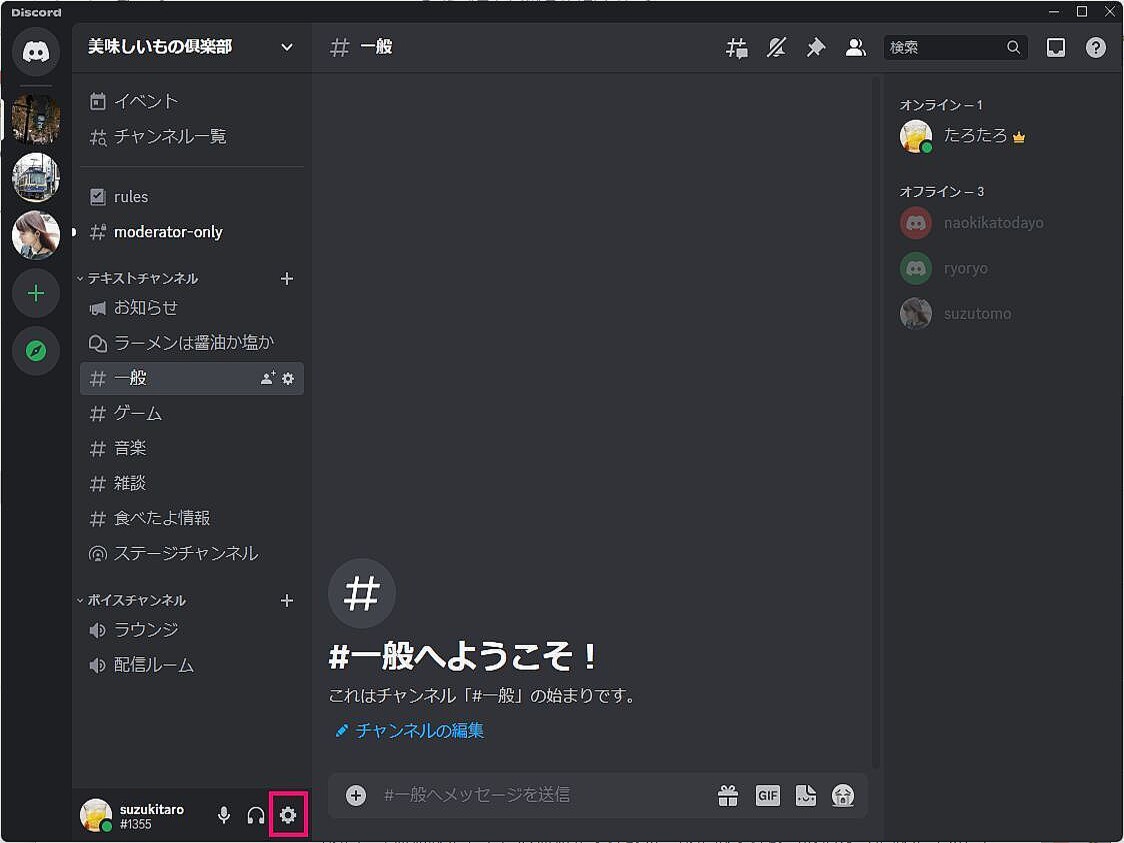Click the create invite icon next to 一般
1124x843 pixels.
266,378
